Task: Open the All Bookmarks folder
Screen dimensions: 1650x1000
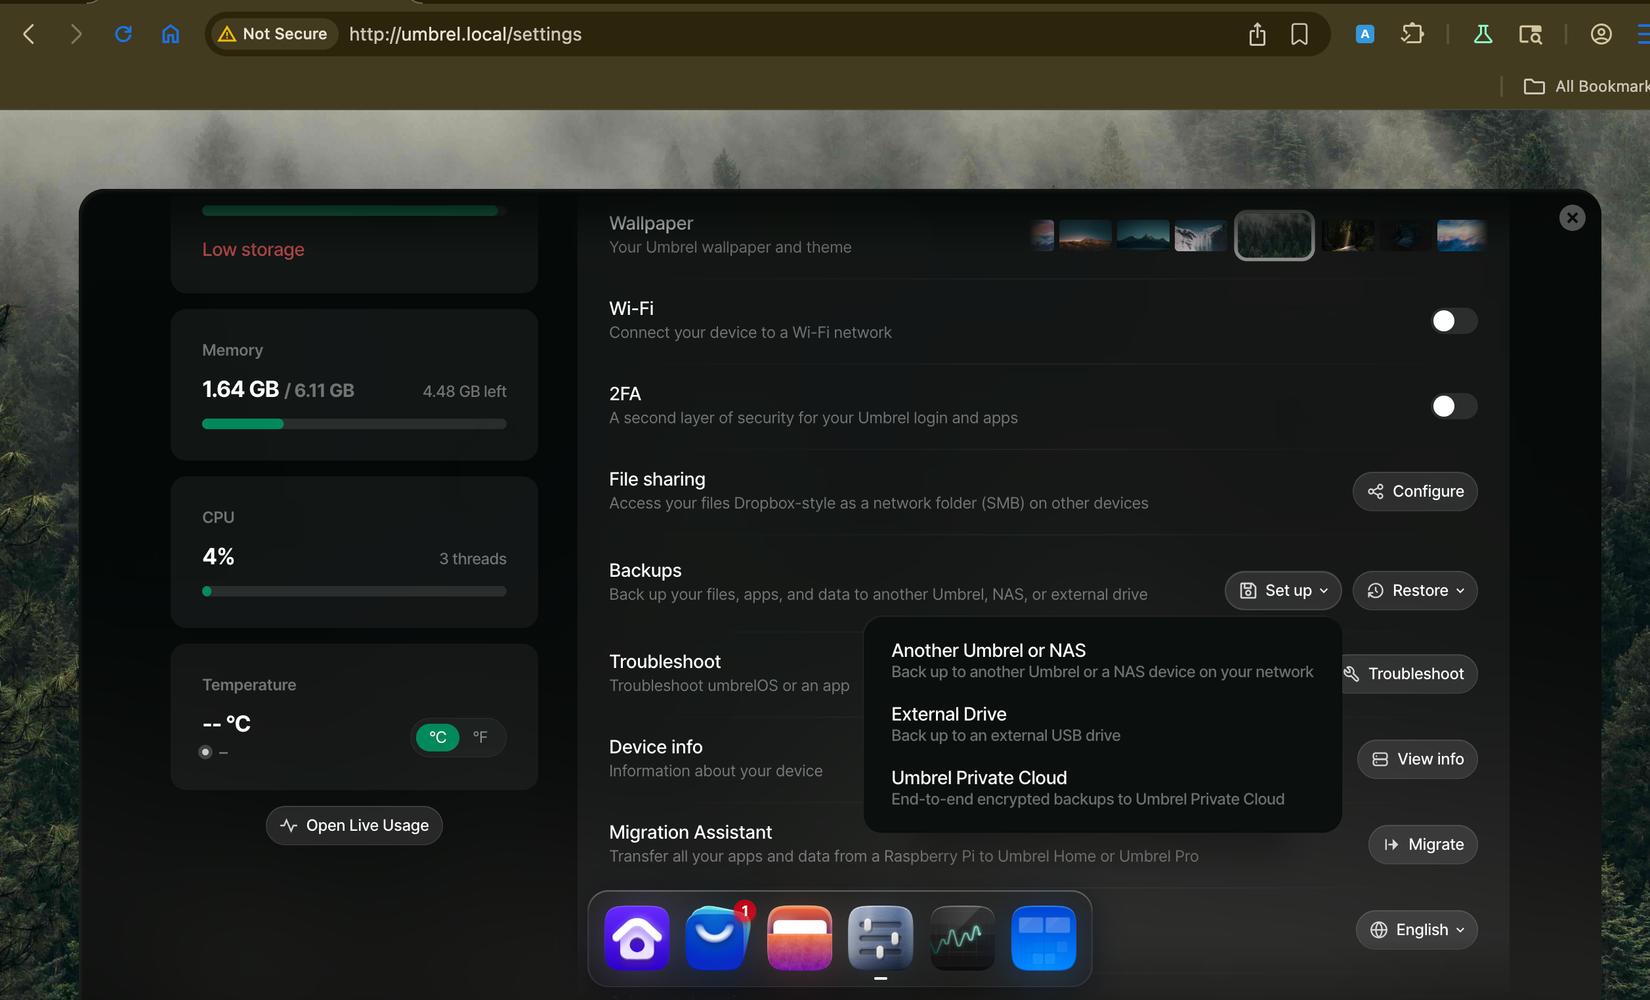Action: click(1586, 86)
